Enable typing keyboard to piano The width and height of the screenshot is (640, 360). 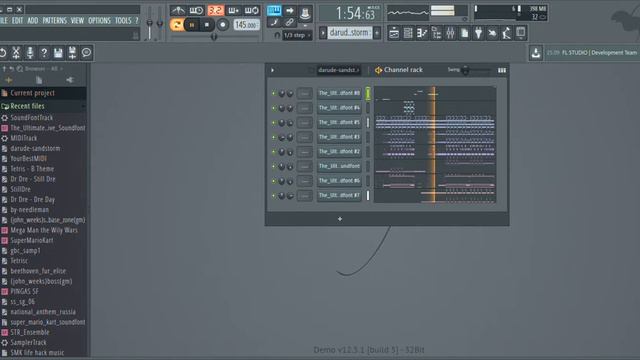(274, 10)
